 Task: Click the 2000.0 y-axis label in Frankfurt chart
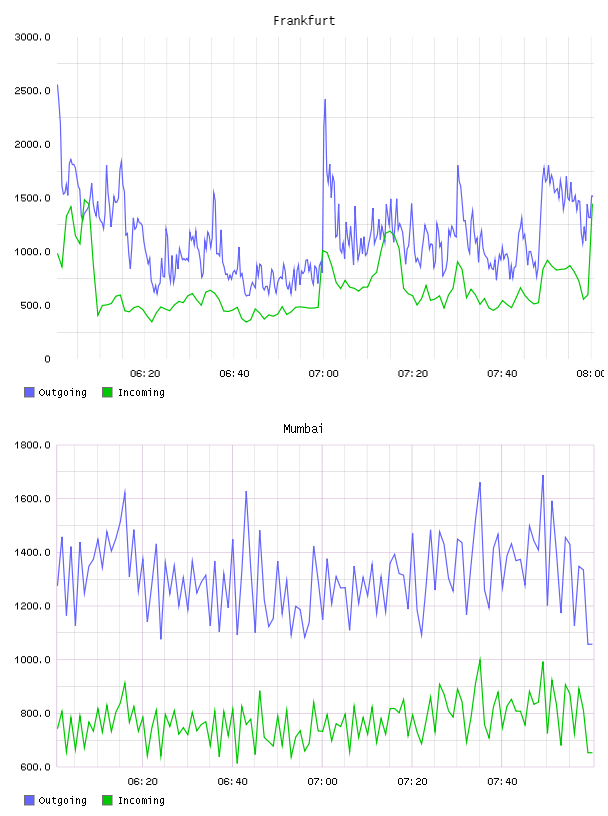(33, 144)
